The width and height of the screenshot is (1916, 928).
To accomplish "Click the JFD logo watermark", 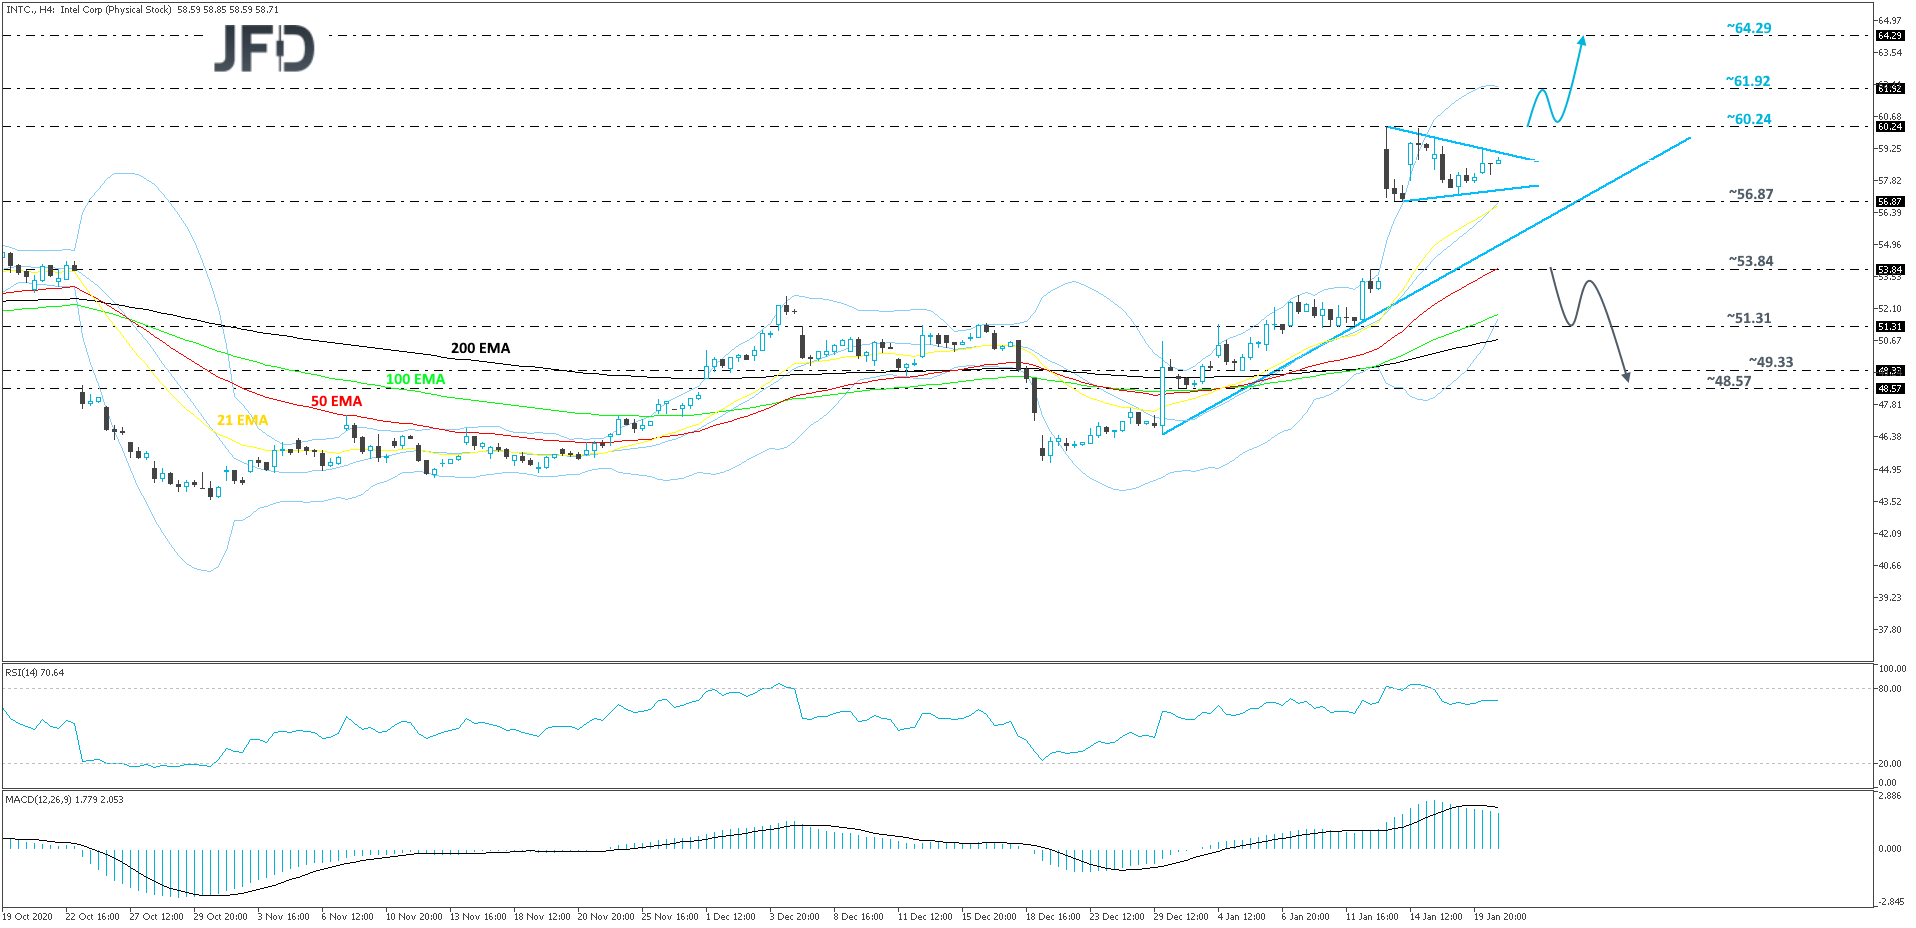I will coord(264,49).
